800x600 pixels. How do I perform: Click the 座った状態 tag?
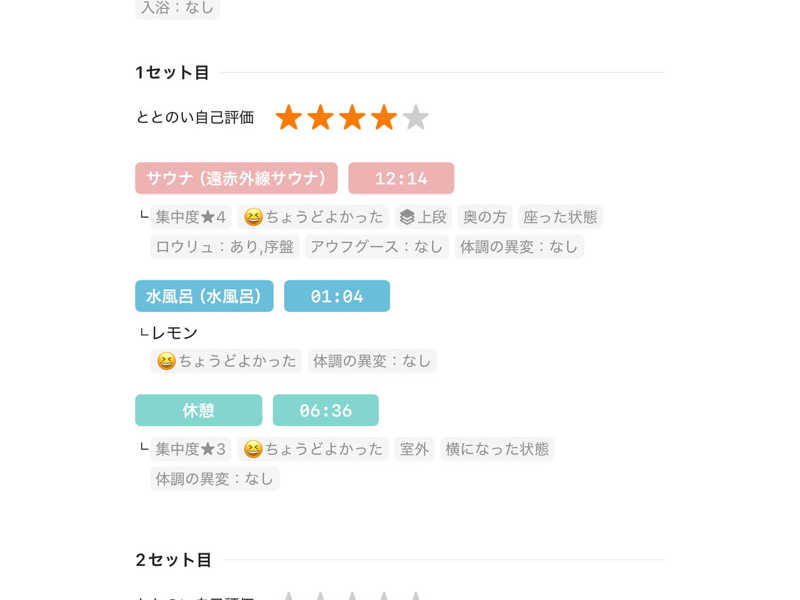pos(560,217)
